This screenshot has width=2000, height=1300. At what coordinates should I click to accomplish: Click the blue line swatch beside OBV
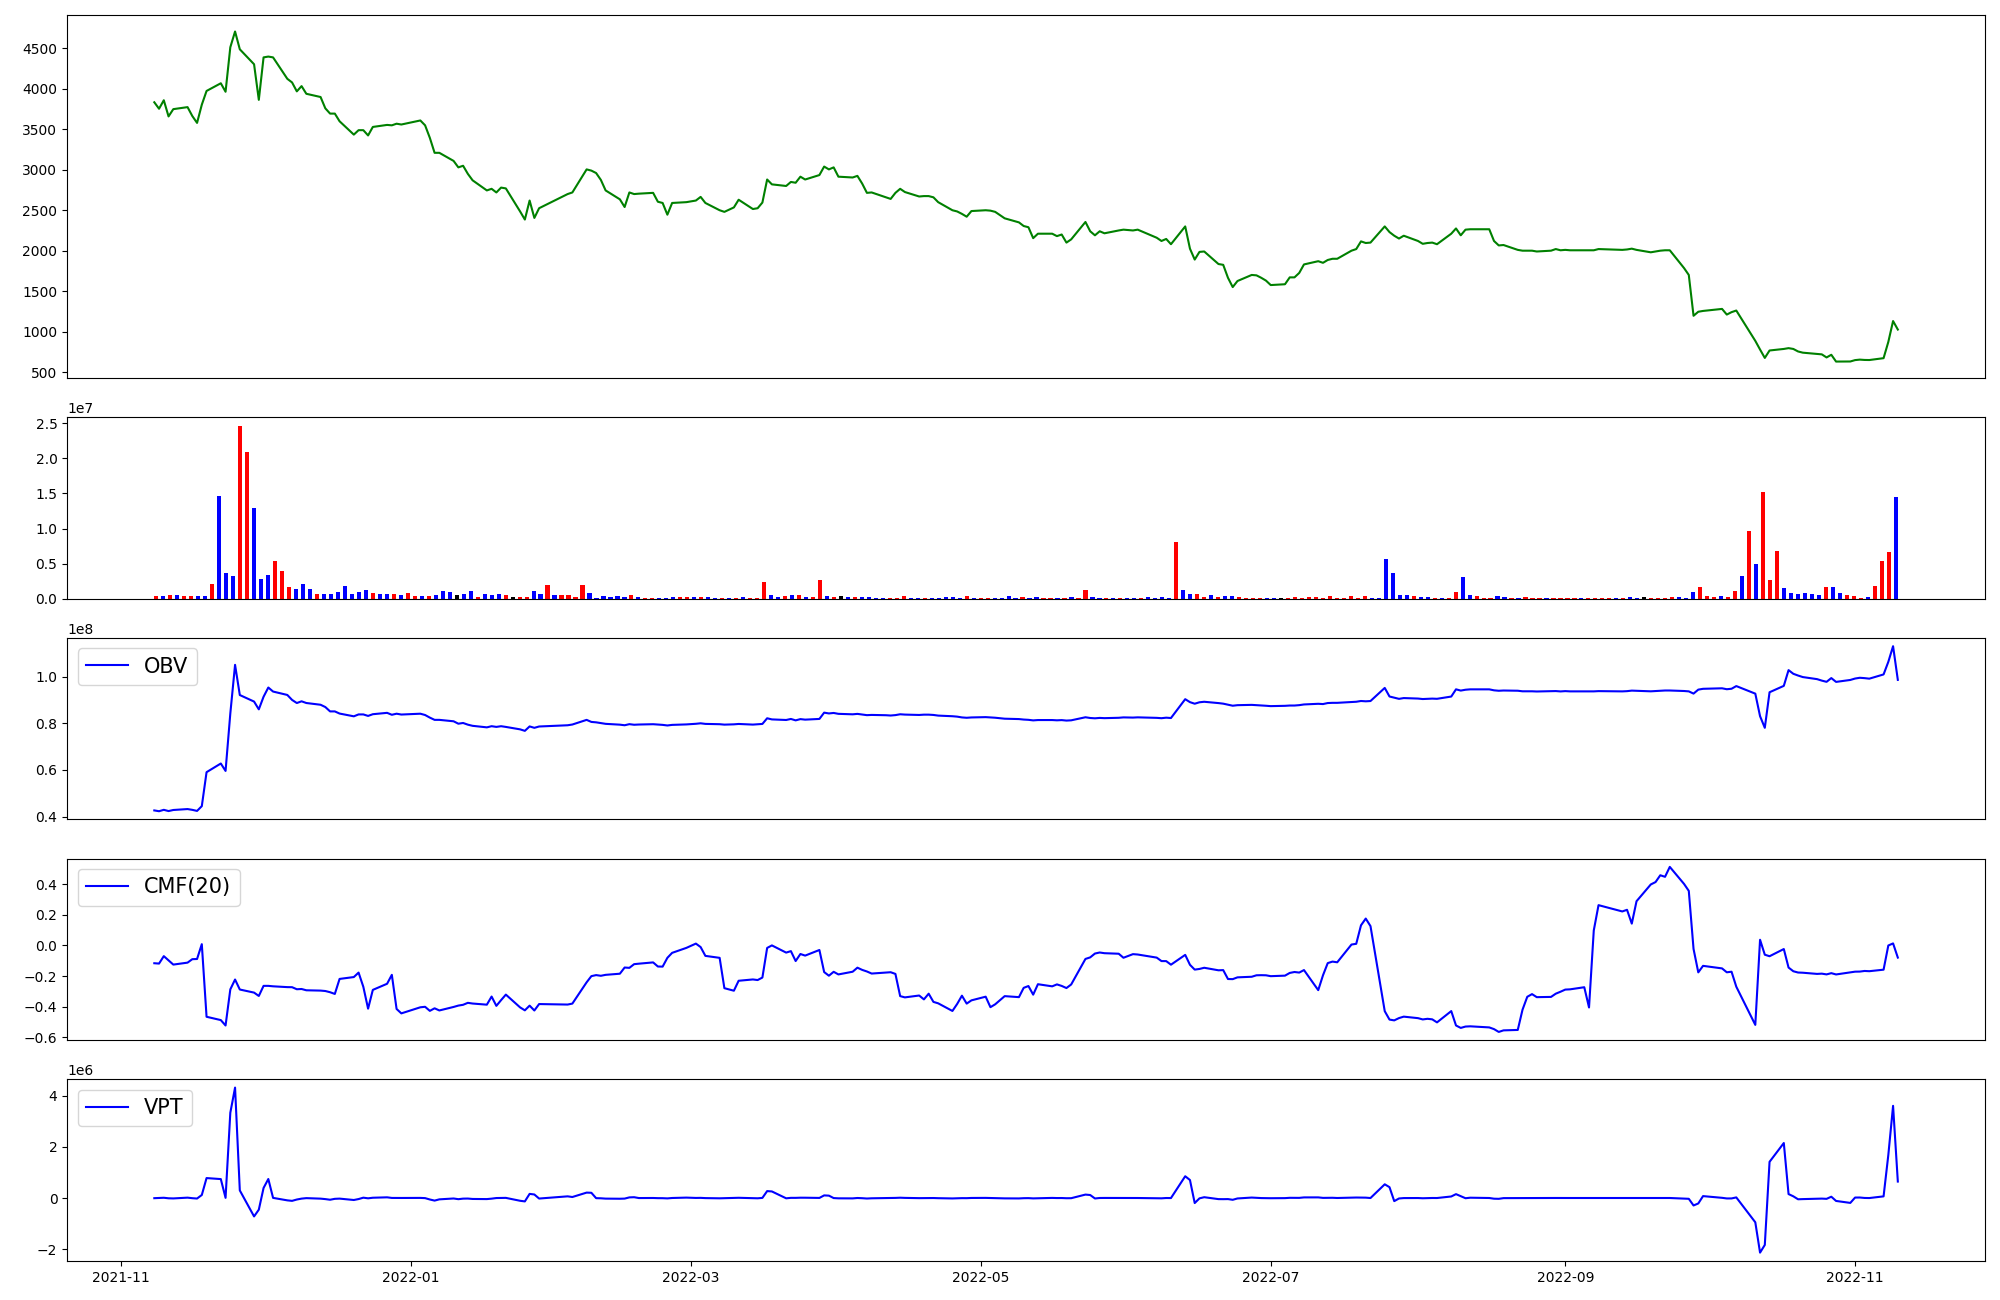[108, 666]
